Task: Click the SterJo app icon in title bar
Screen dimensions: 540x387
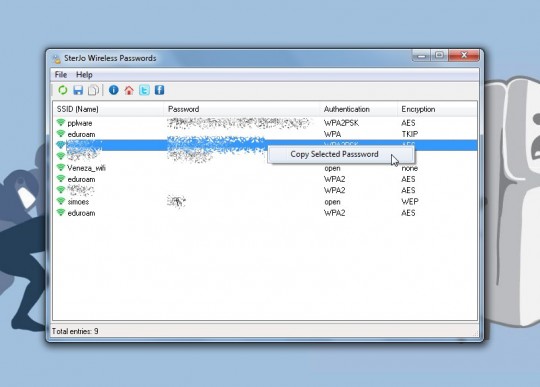Action: click(x=57, y=59)
